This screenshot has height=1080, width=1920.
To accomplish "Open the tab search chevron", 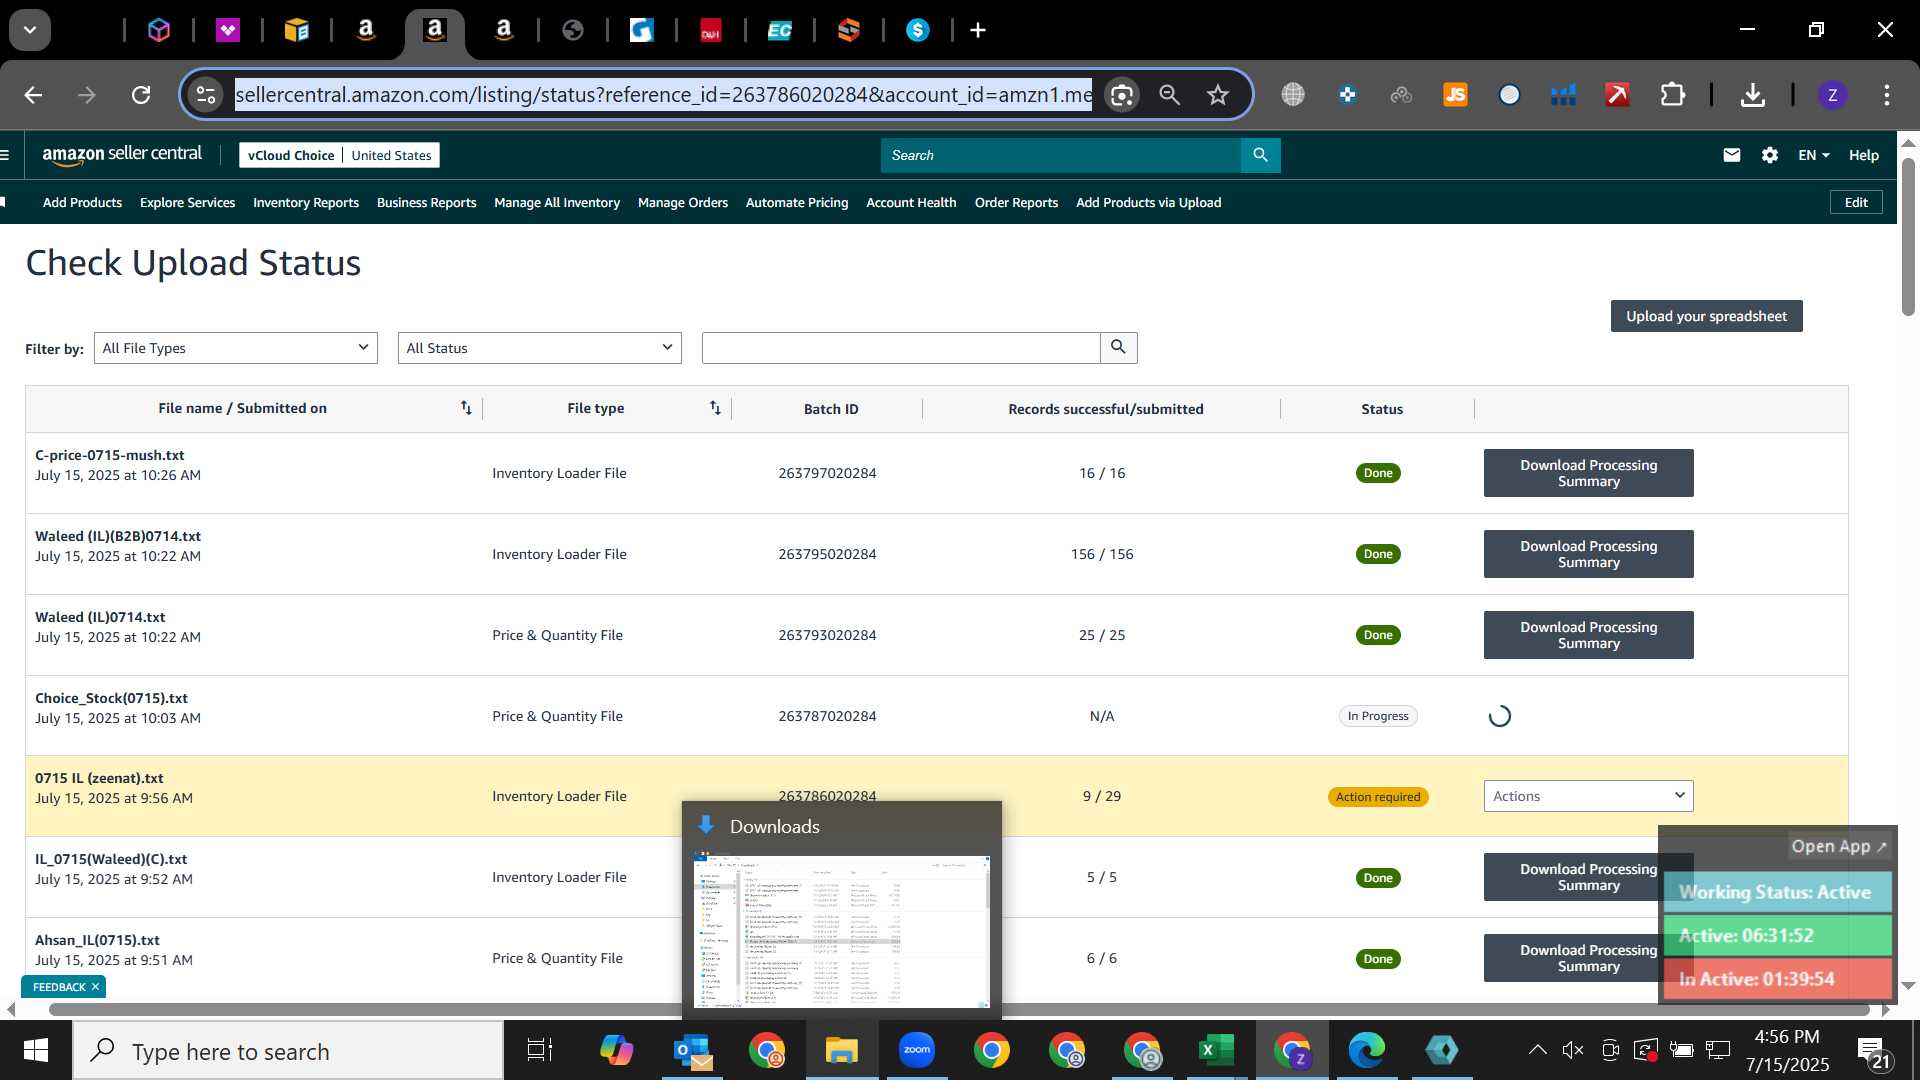I will (30, 30).
